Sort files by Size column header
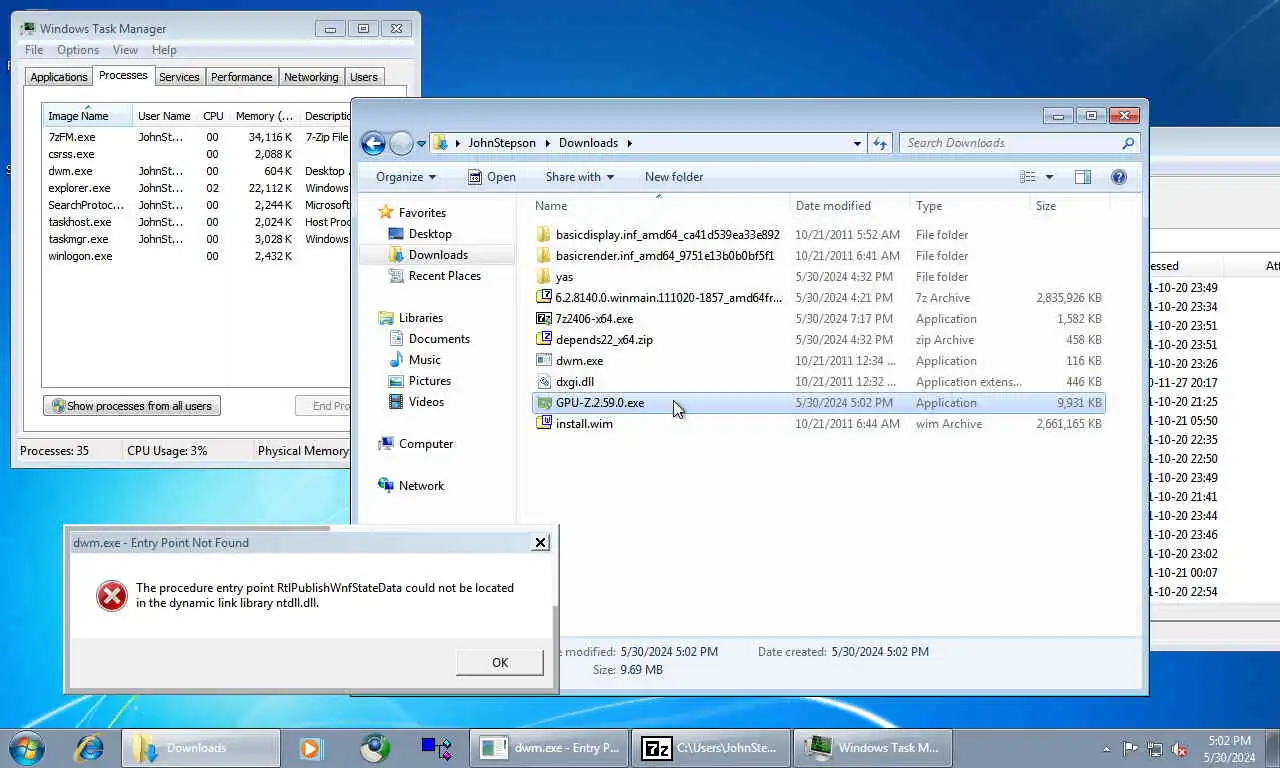The height and width of the screenshot is (768, 1280). (x=1069, y=206)
